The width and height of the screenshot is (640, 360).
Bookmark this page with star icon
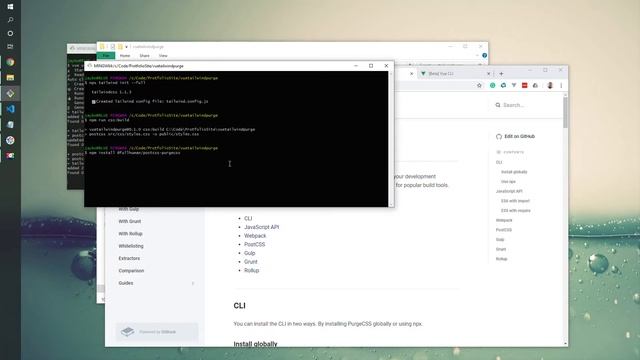(479, 85)
